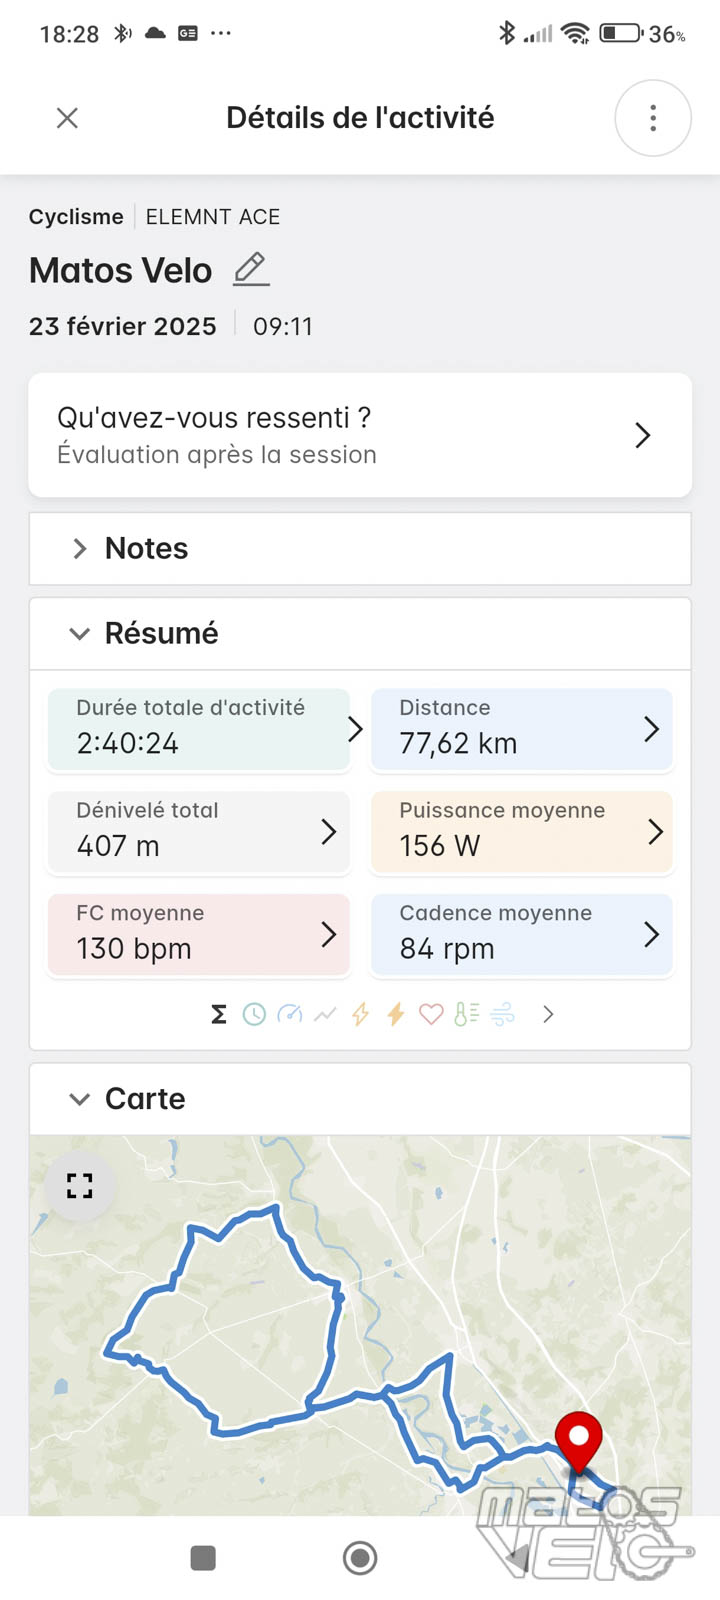Open the three-dot options menu

pos(653,118)
